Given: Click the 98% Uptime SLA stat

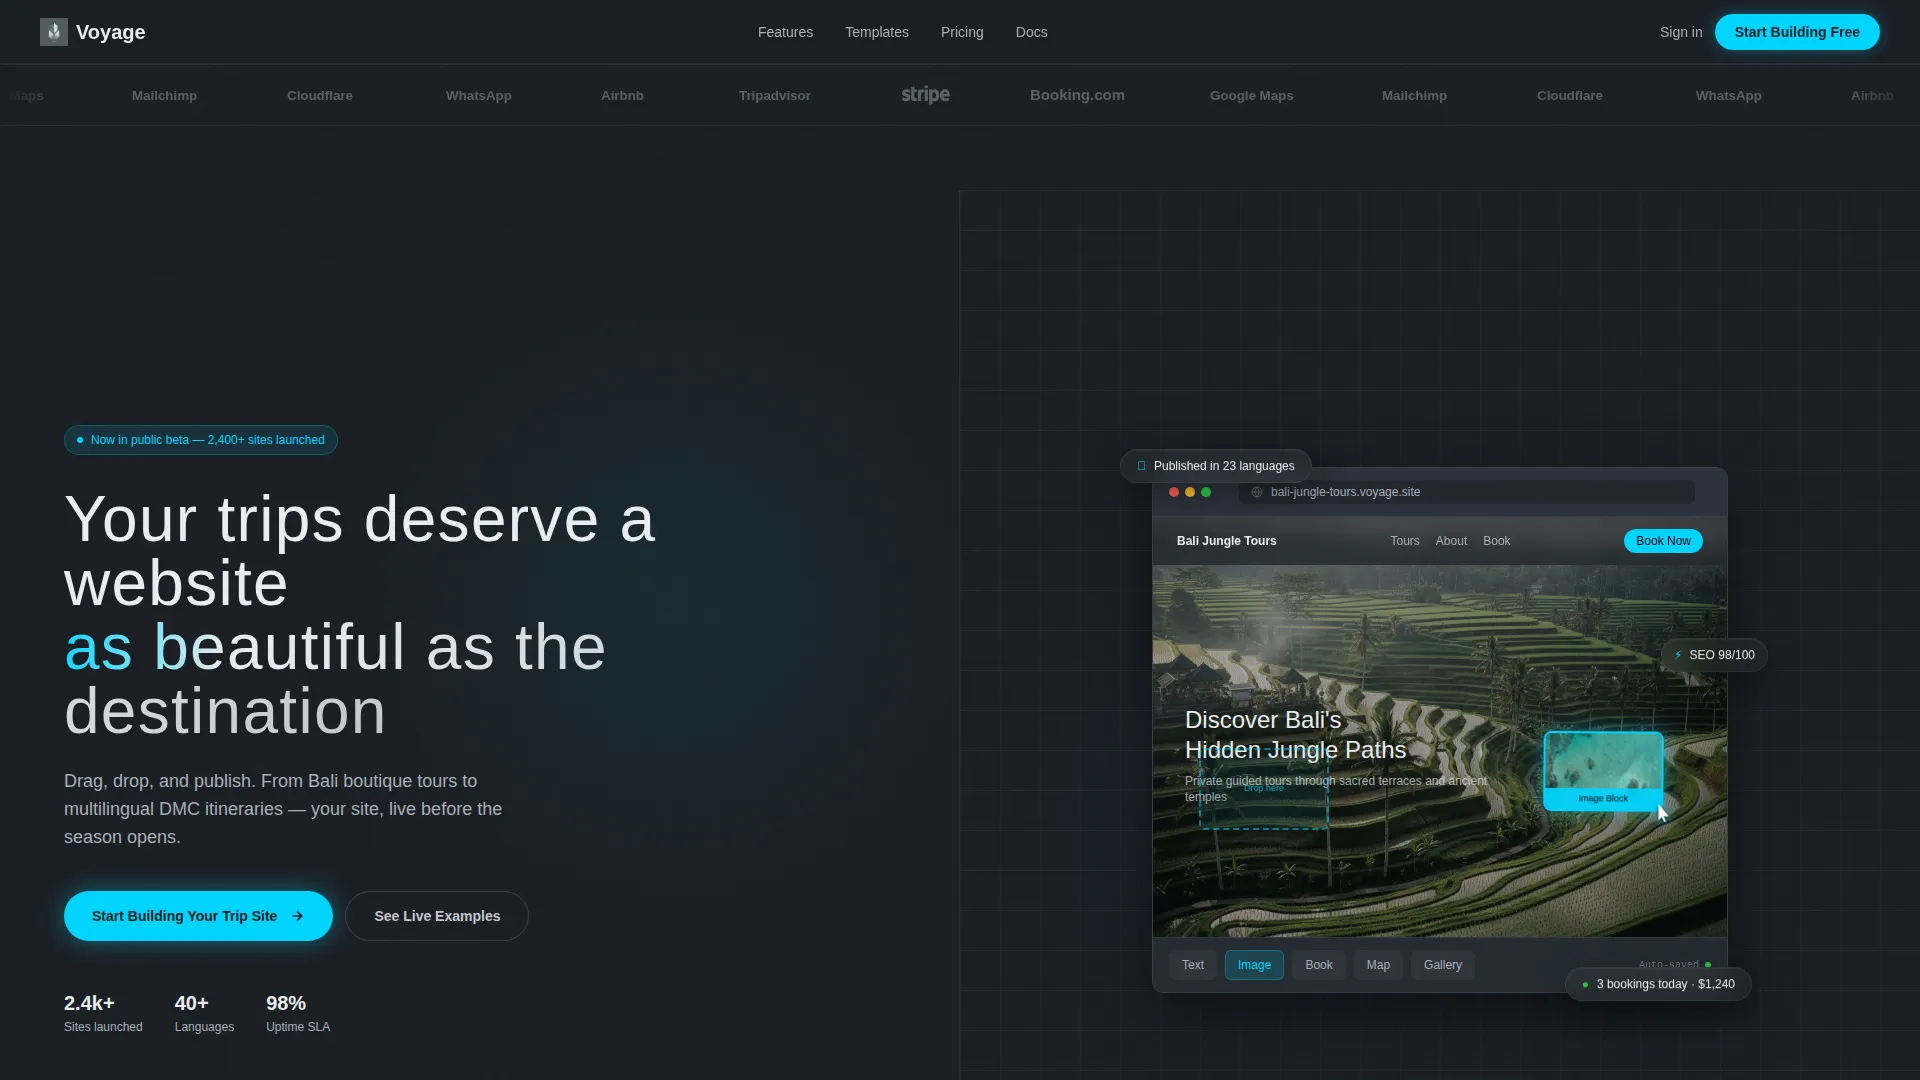Looking at the screenshot, I should (298, 1013).
